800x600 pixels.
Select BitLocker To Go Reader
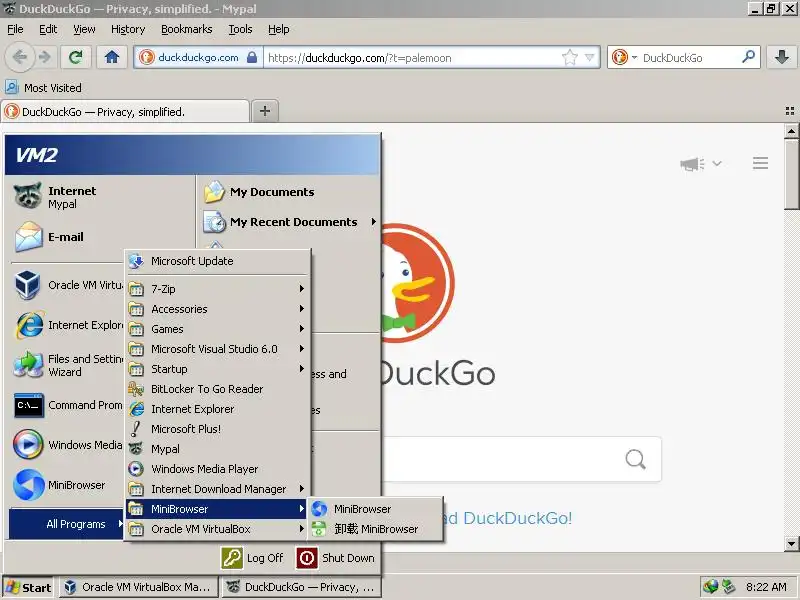(218, 389)
